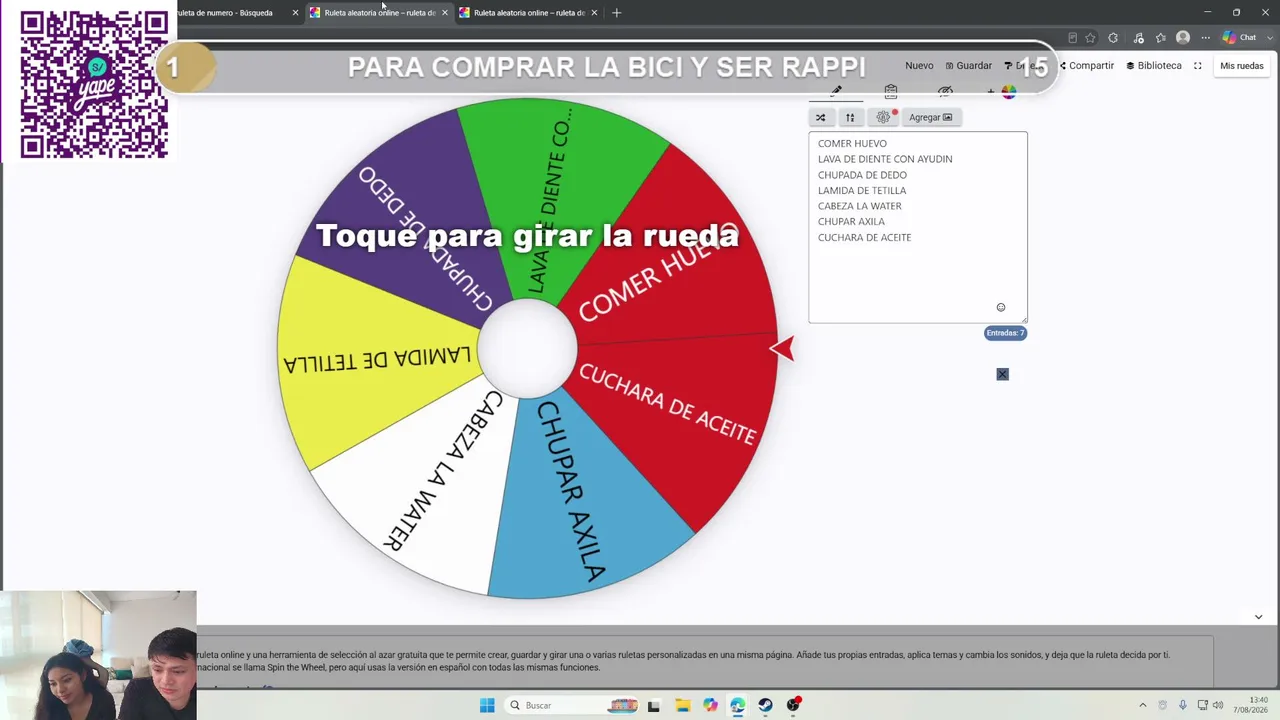Open the color wheel add-wheel tab
This screenshot has width=1280, height=720.
pyautogui.click(x=1003, y=92)
